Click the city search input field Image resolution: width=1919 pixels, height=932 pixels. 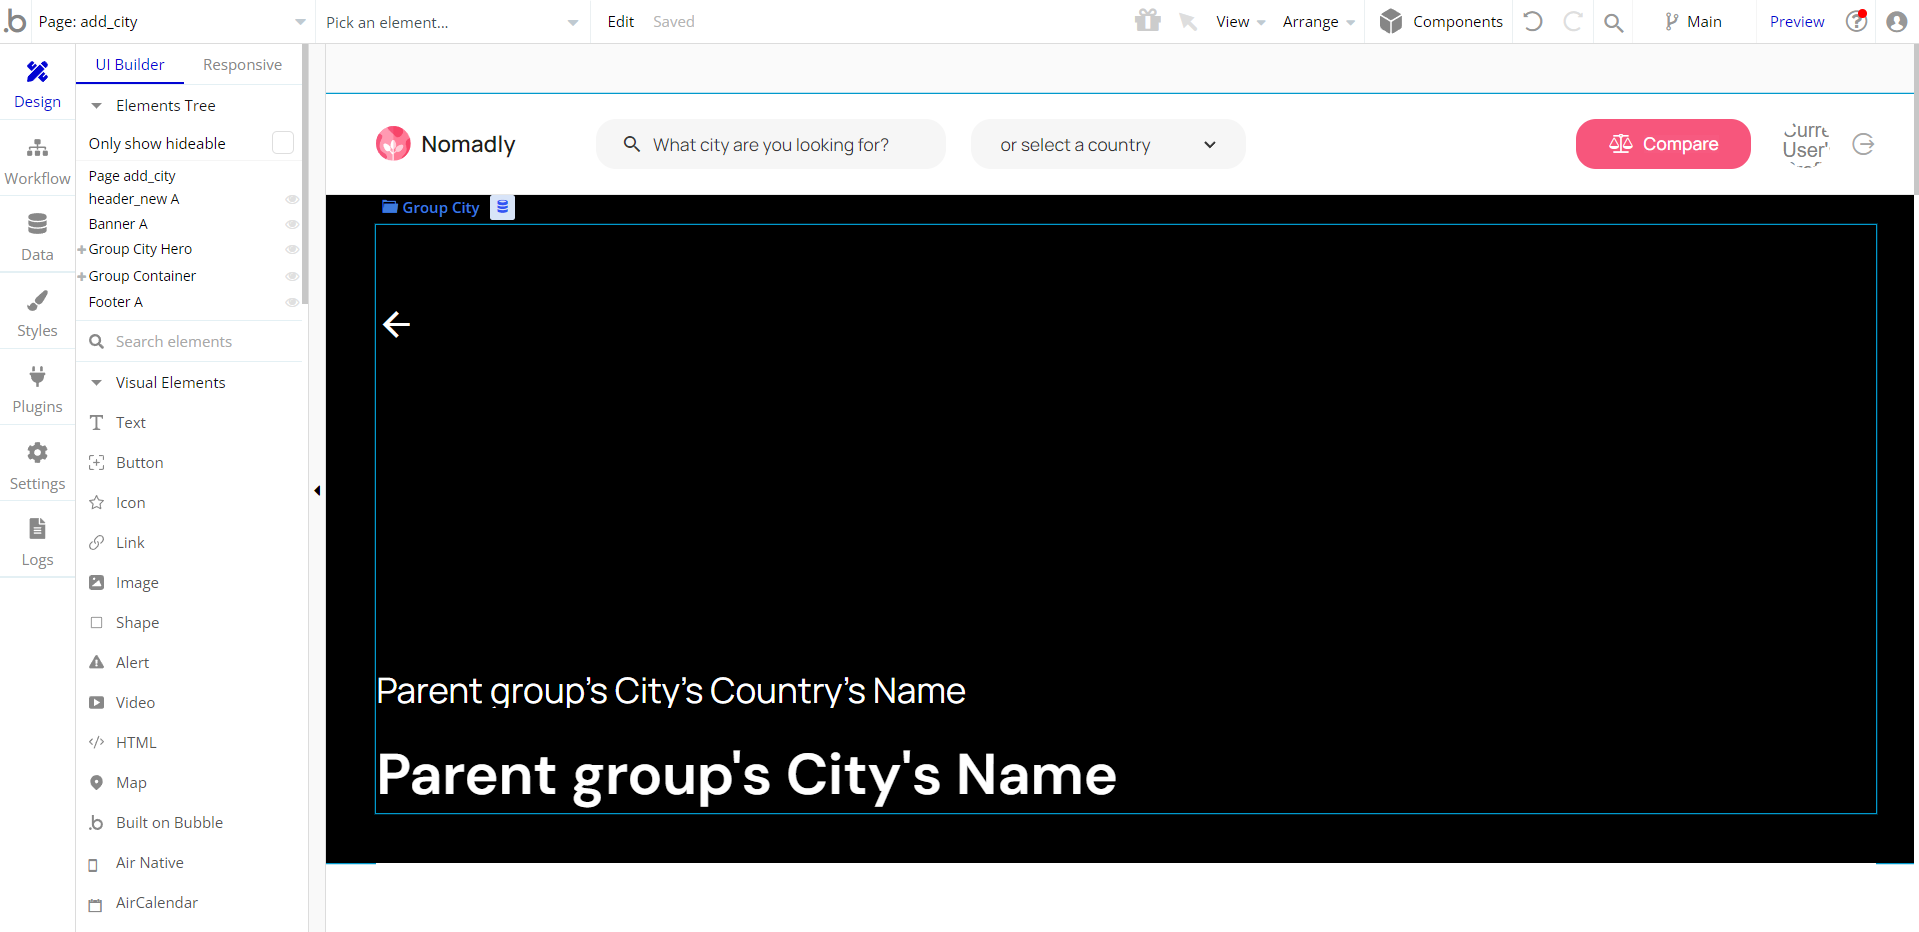coord(771,144)
